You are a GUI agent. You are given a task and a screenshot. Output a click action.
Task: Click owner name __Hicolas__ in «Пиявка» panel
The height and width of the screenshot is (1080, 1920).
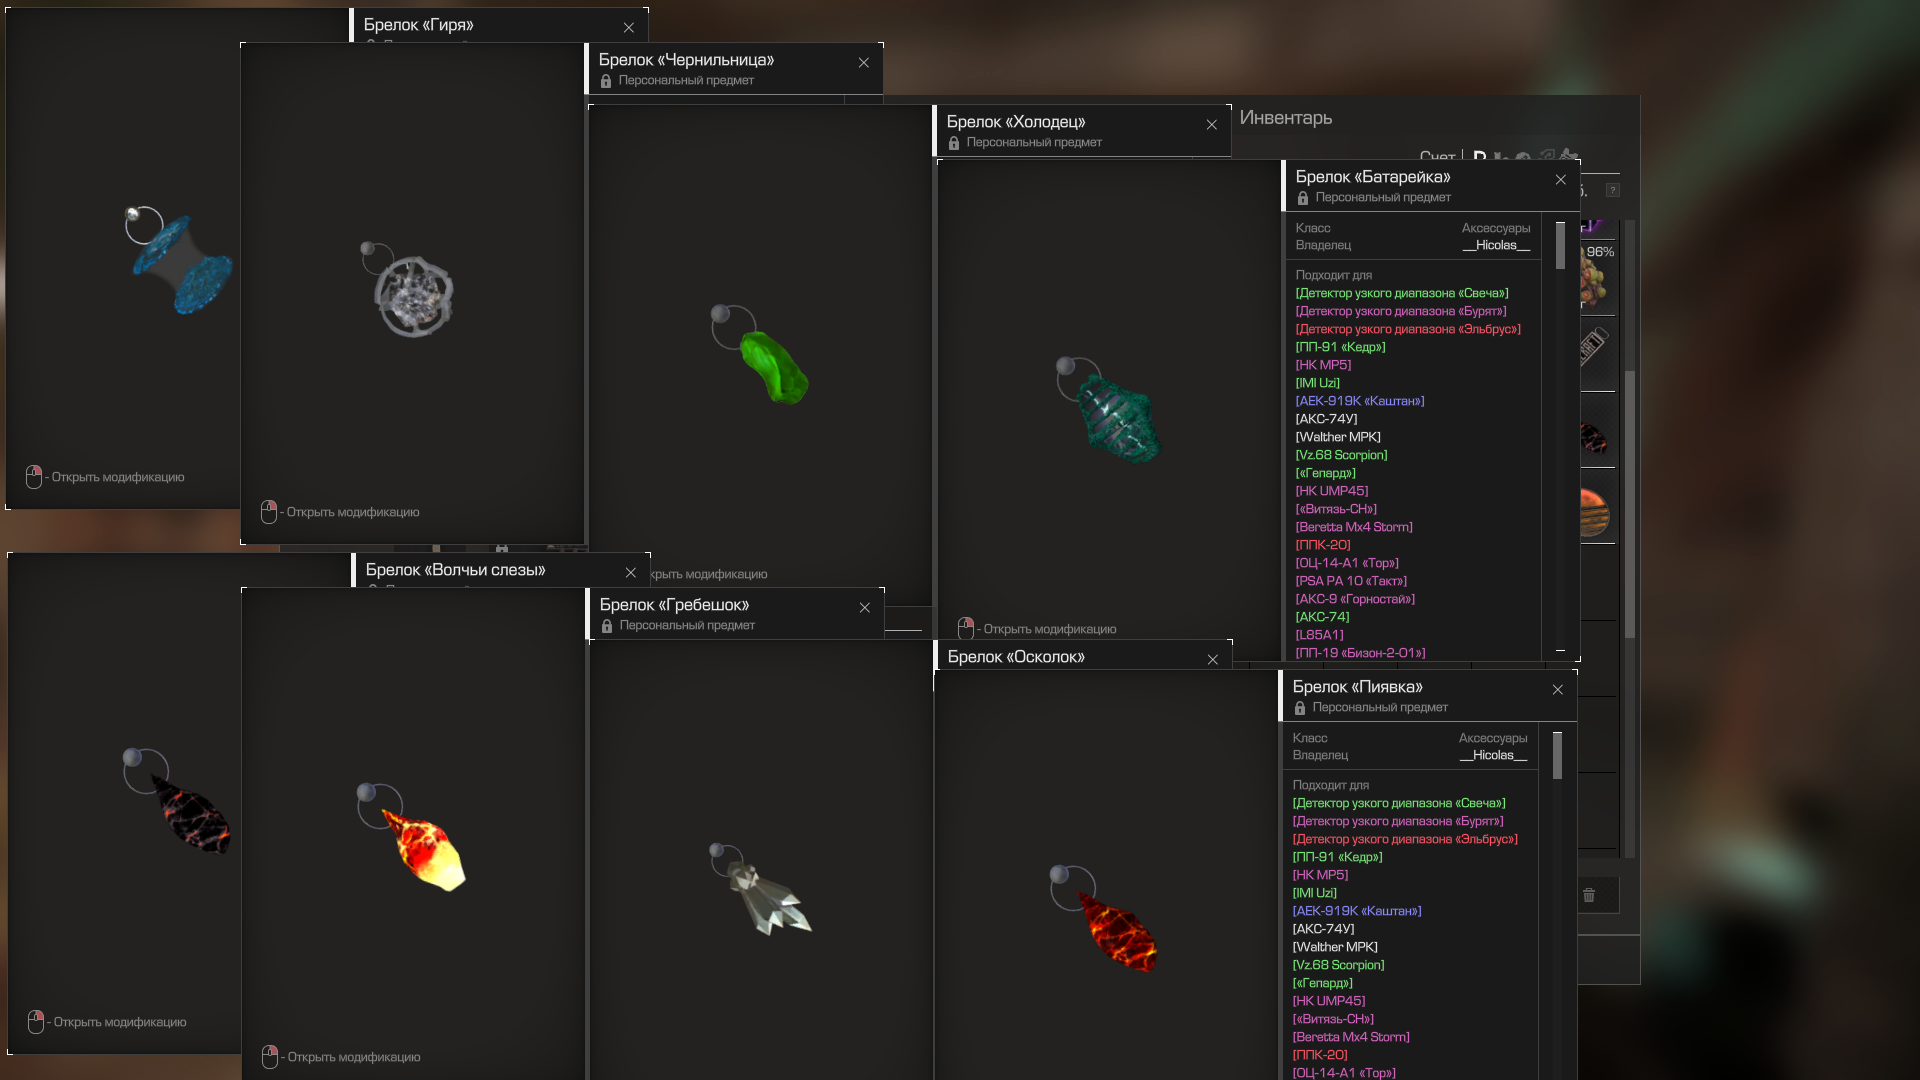(x=1493, y=756)
